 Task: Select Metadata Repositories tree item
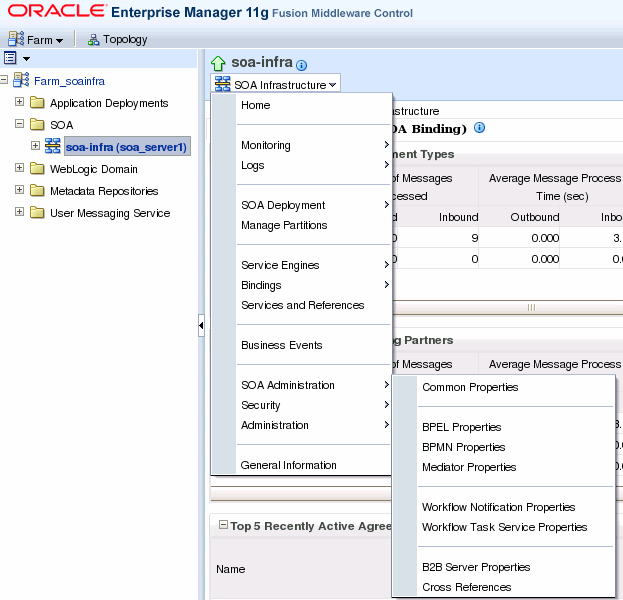tap(104, 191)
